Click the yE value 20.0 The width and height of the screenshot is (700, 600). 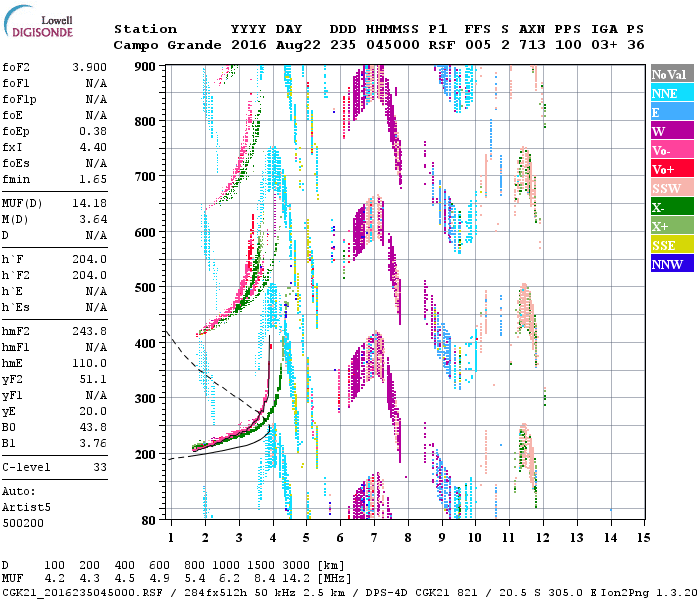[93, 411]
